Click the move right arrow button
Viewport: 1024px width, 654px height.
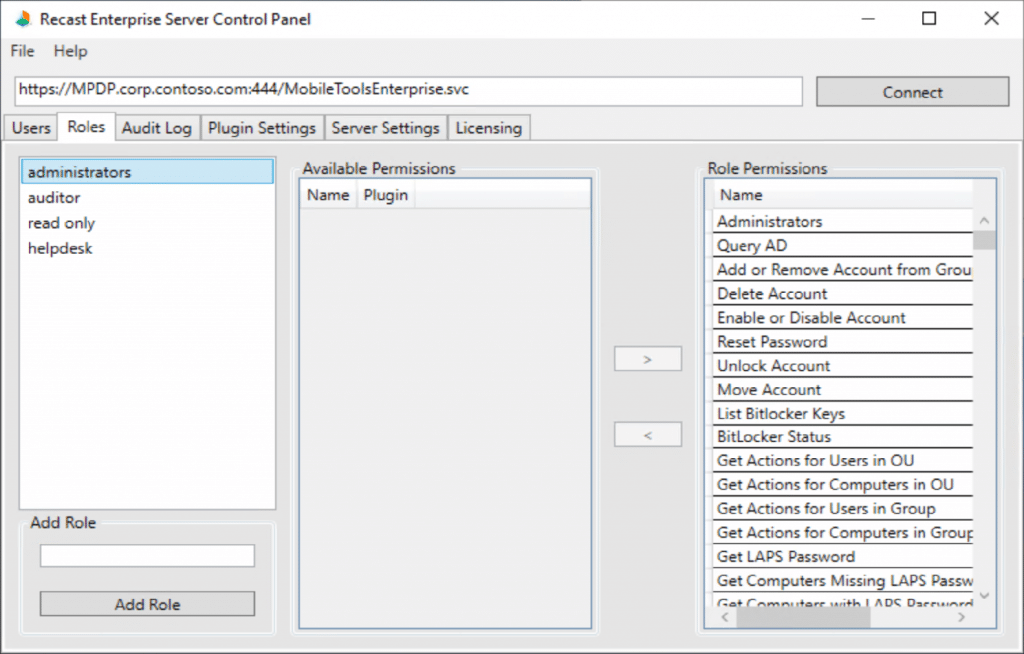pyautogui.click(x=648, y=359)
